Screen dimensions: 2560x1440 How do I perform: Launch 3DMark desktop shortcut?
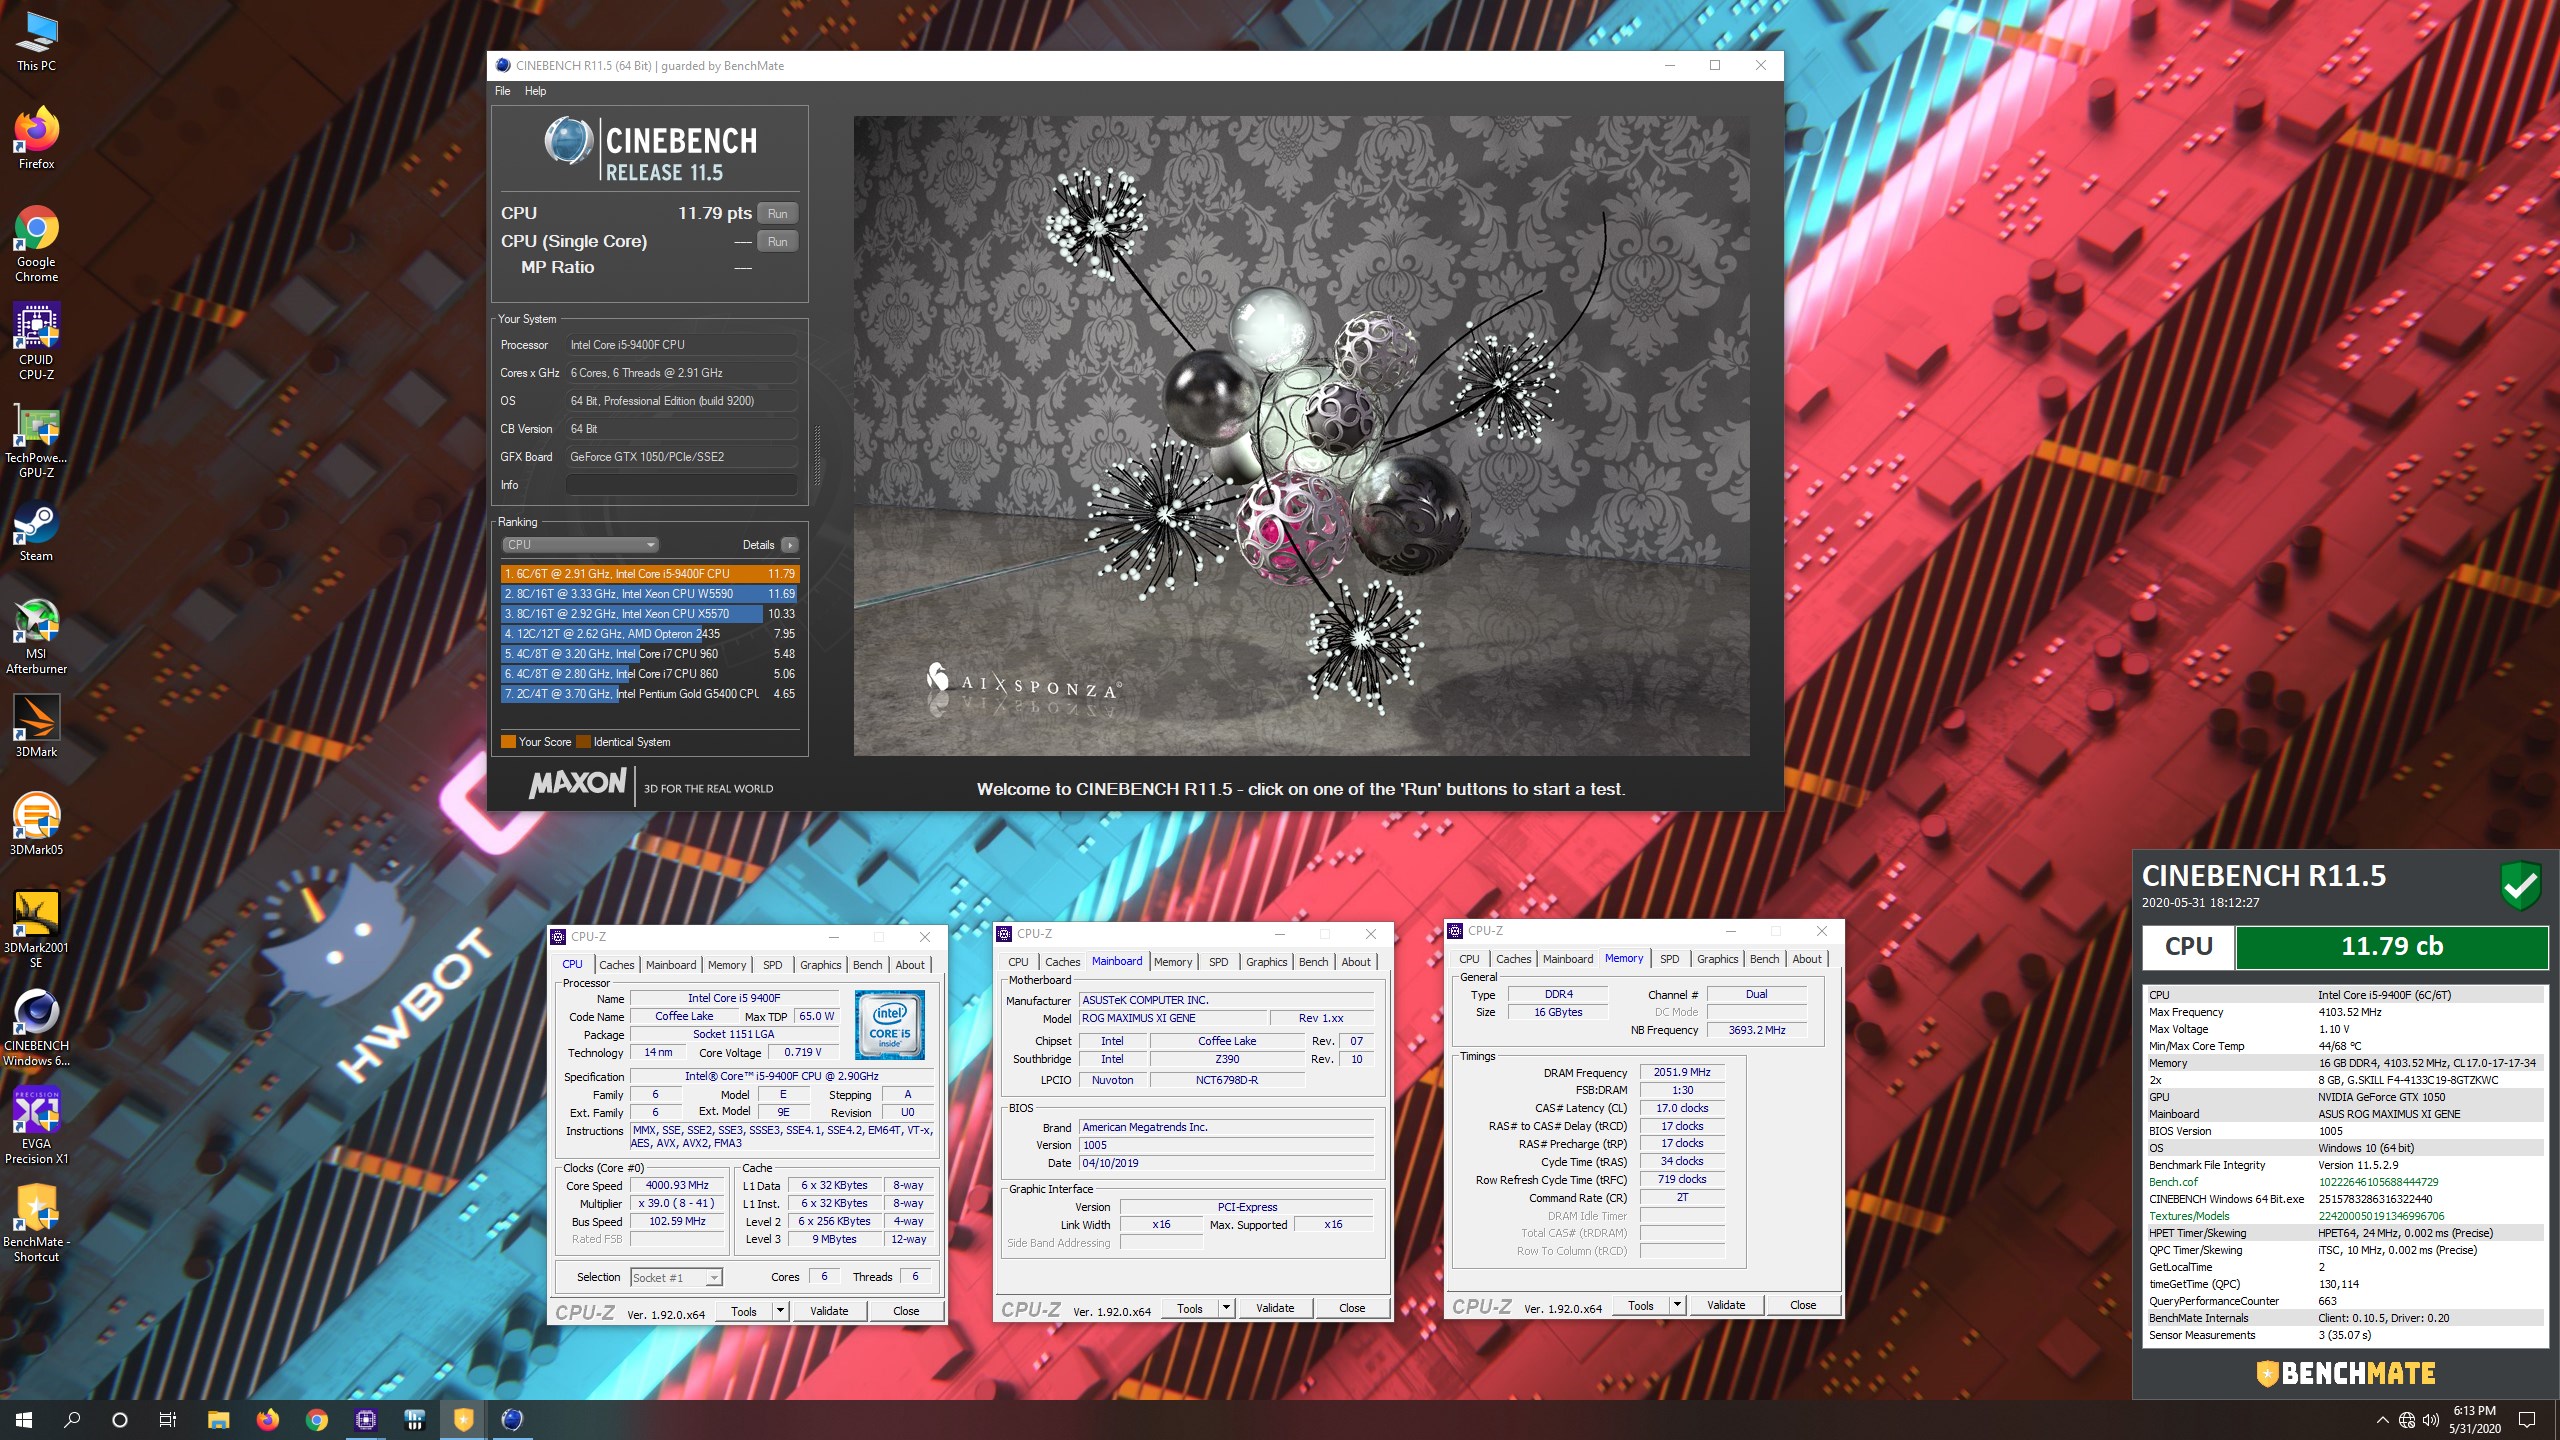point(36,726)
